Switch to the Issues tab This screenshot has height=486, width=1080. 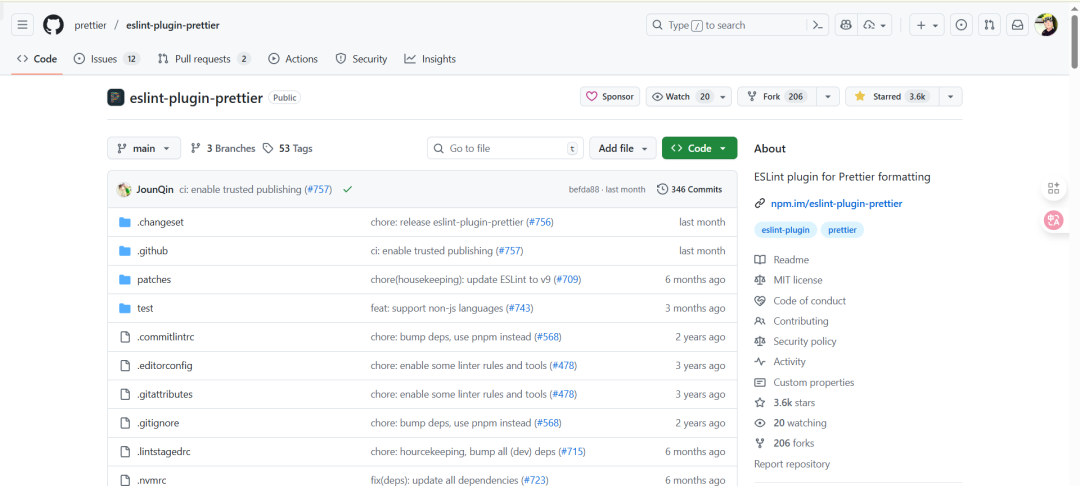coord(107,59)
